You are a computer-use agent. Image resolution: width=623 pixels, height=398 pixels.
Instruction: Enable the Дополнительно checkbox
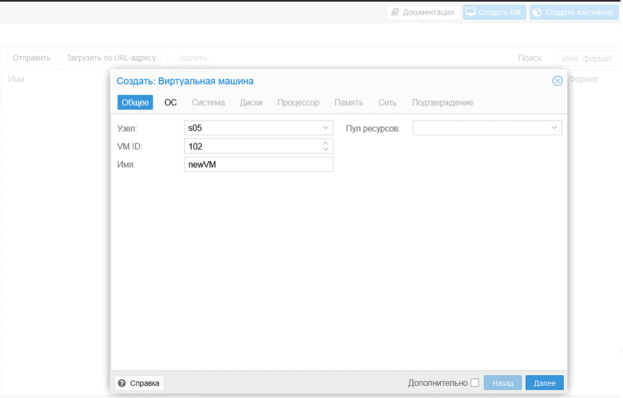(x=475, y=383)
